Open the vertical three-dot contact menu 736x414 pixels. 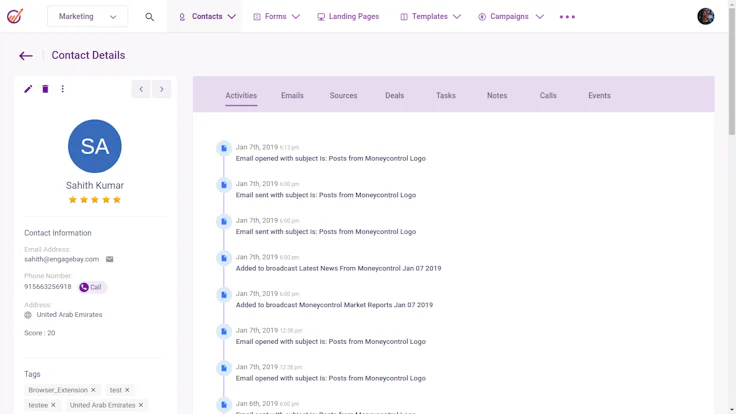tap(62, 89)
